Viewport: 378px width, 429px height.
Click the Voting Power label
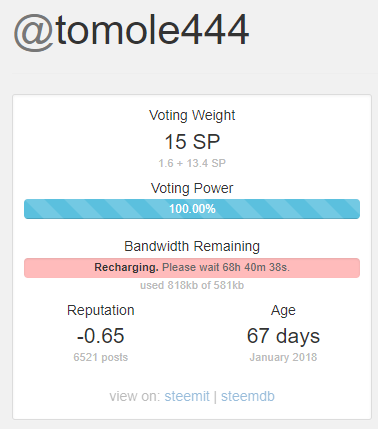pos(192,188)
